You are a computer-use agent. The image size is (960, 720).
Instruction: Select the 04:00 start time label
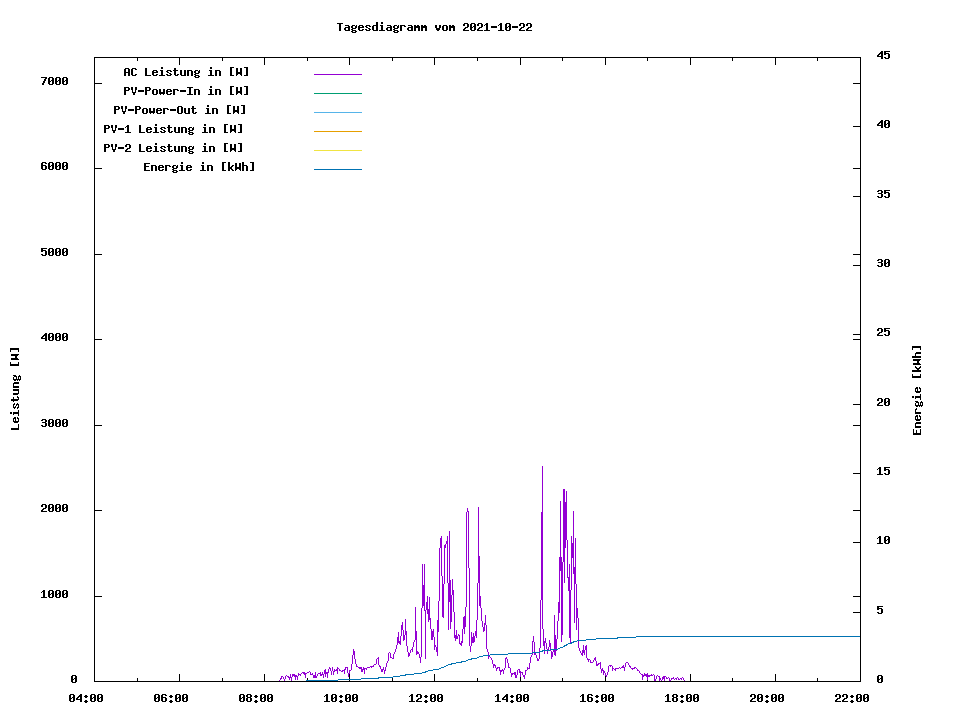click(x=85, y=698)
